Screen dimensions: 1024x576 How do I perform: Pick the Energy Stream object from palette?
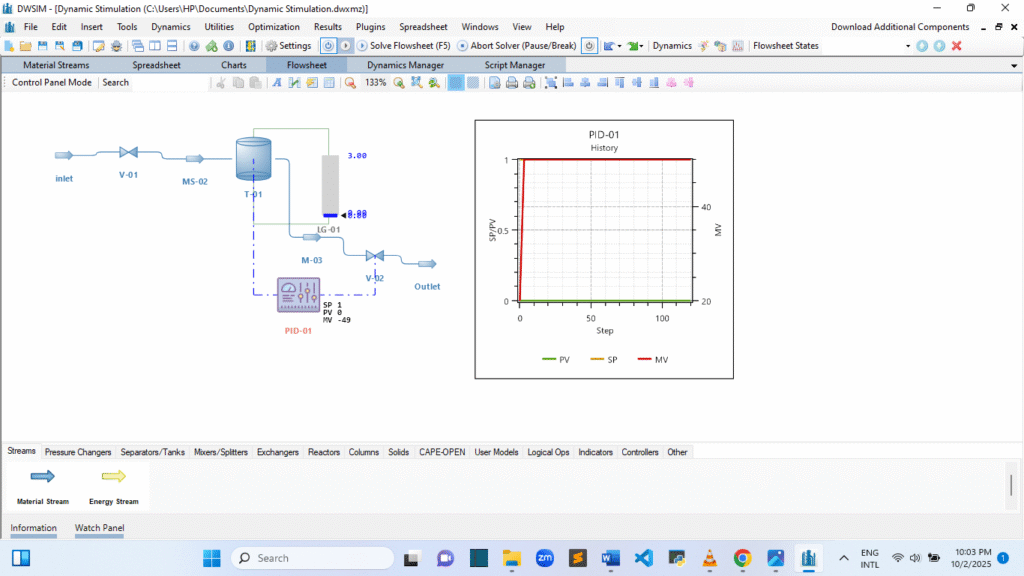coord(114,477)
